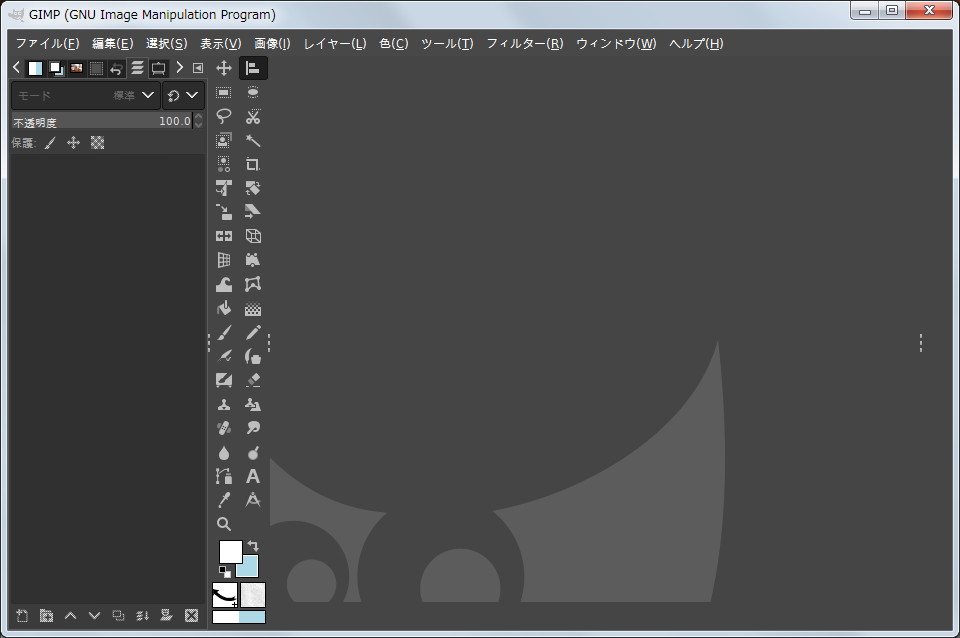The image size is (960, 638).
Task: Open the フィルター(R) menu
Action: pos(525,43)
